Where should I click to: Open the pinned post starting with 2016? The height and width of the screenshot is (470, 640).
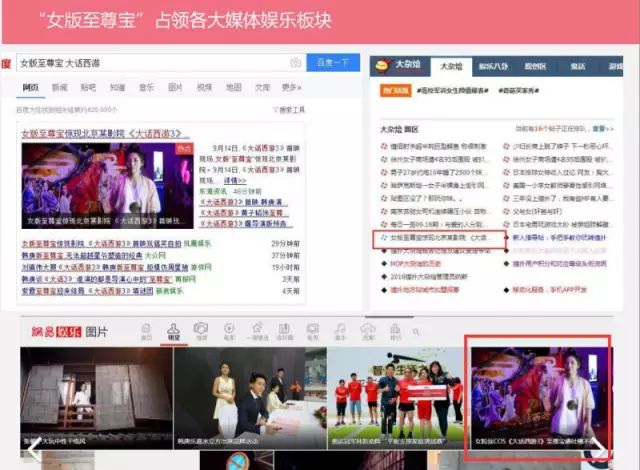pos(429,277)
